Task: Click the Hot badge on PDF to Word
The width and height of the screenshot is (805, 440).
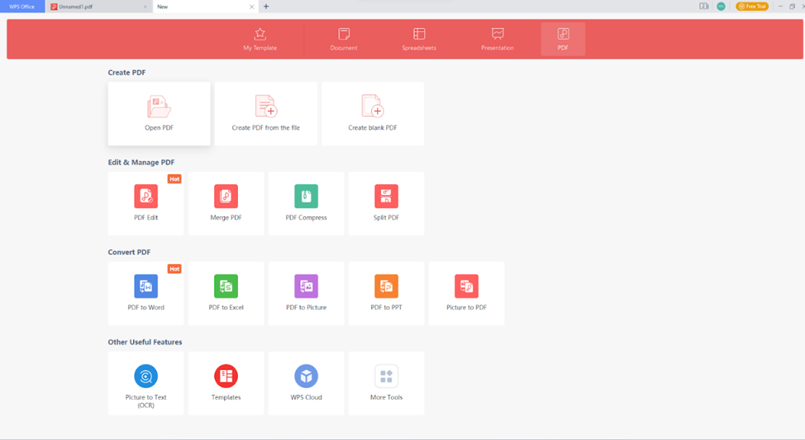Action: 175,269
